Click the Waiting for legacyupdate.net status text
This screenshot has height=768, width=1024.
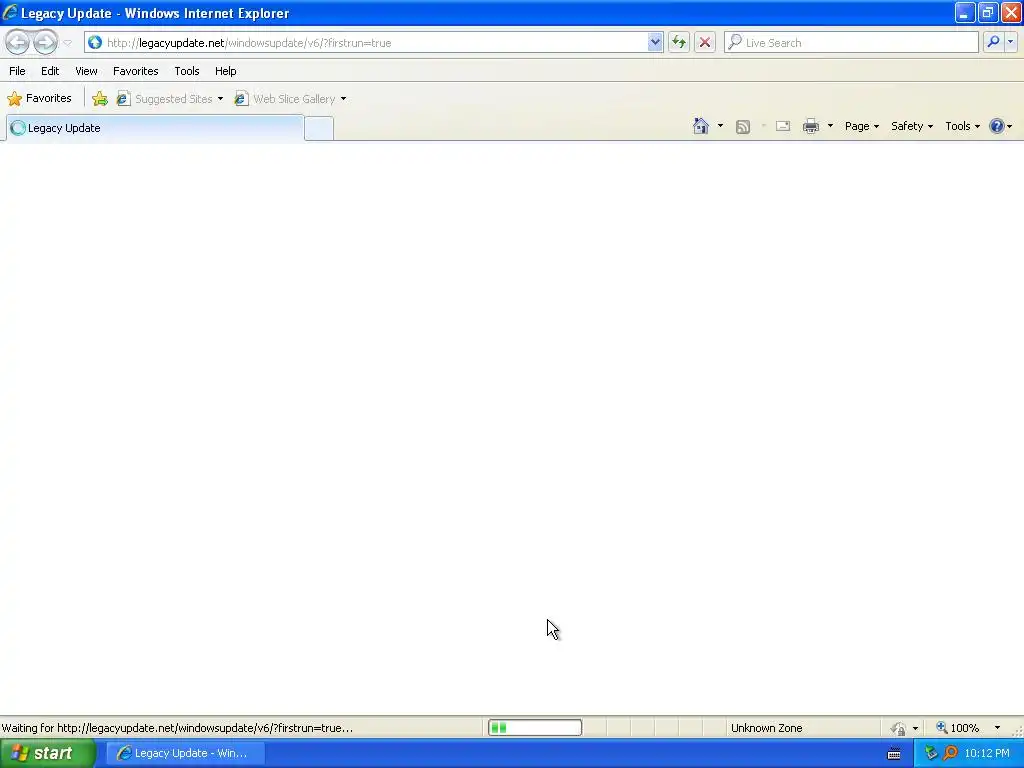(x=177, y=728)
